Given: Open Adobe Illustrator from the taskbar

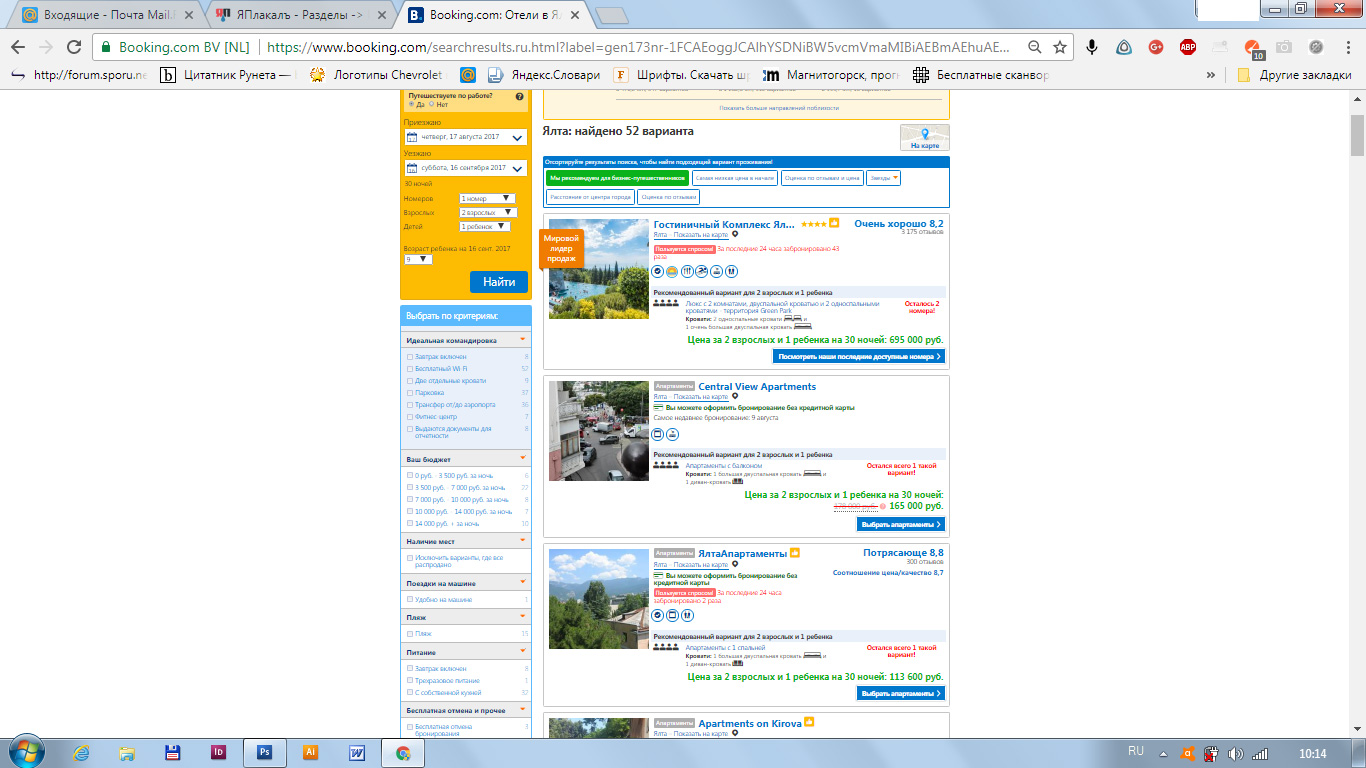Looking at the screenshot, I should tap(311, 753).
